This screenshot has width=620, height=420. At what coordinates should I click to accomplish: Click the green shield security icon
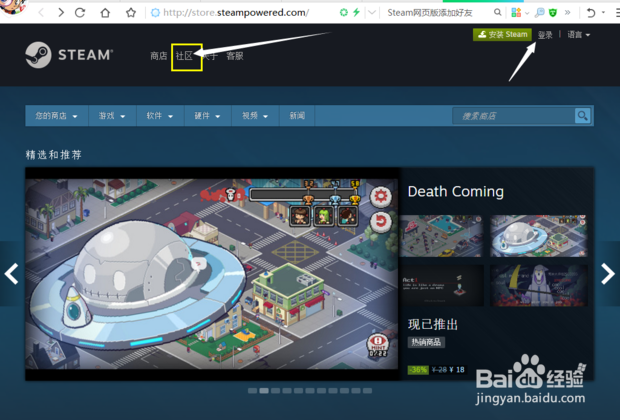pyautogui.click(x=553, y=13)
